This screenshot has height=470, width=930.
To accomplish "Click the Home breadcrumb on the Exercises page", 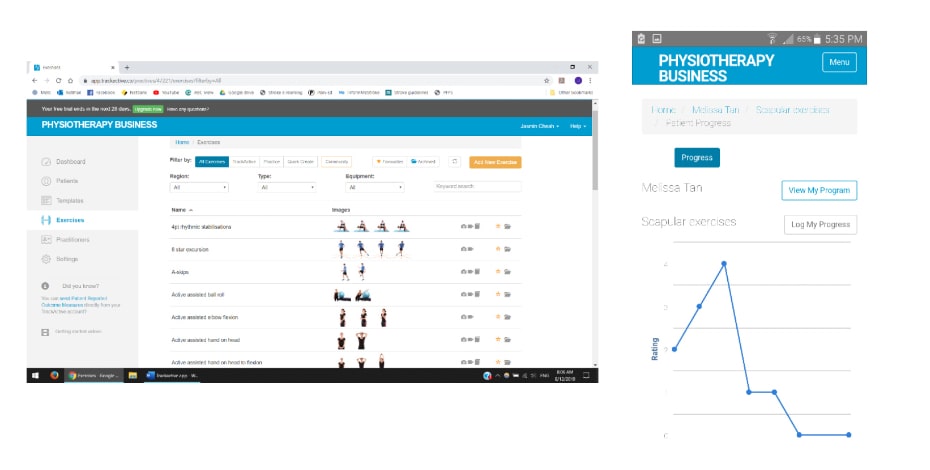I will click(182, 142).
